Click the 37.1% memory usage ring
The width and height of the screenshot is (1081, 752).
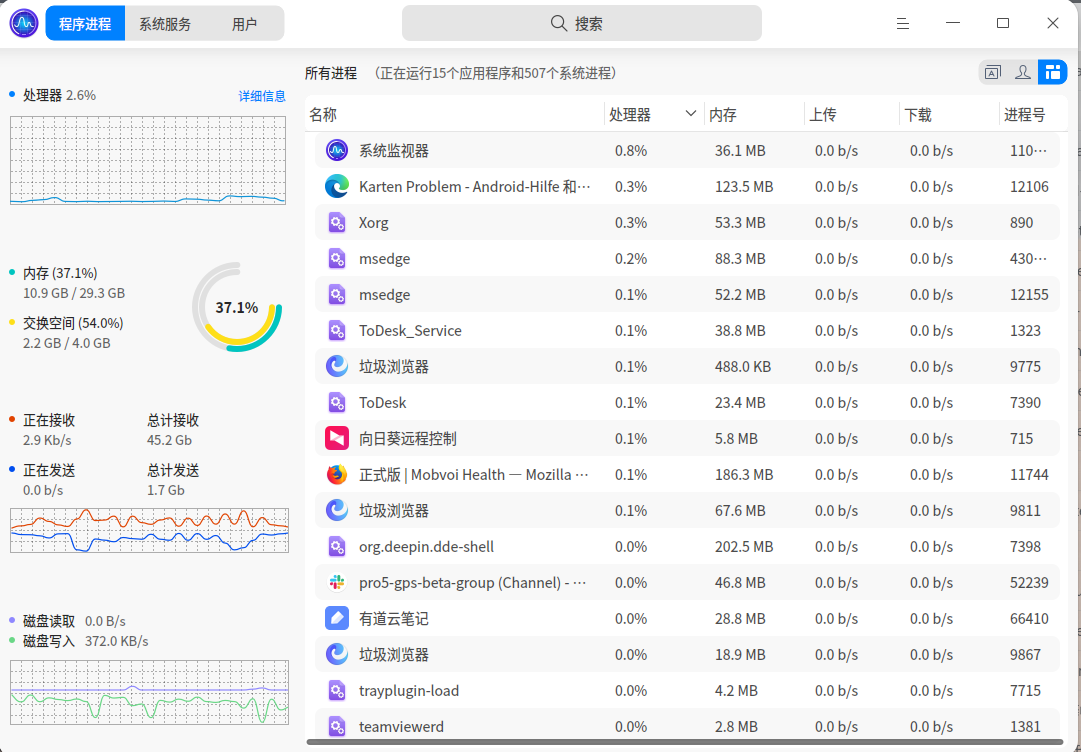click(x=236, y=307)
